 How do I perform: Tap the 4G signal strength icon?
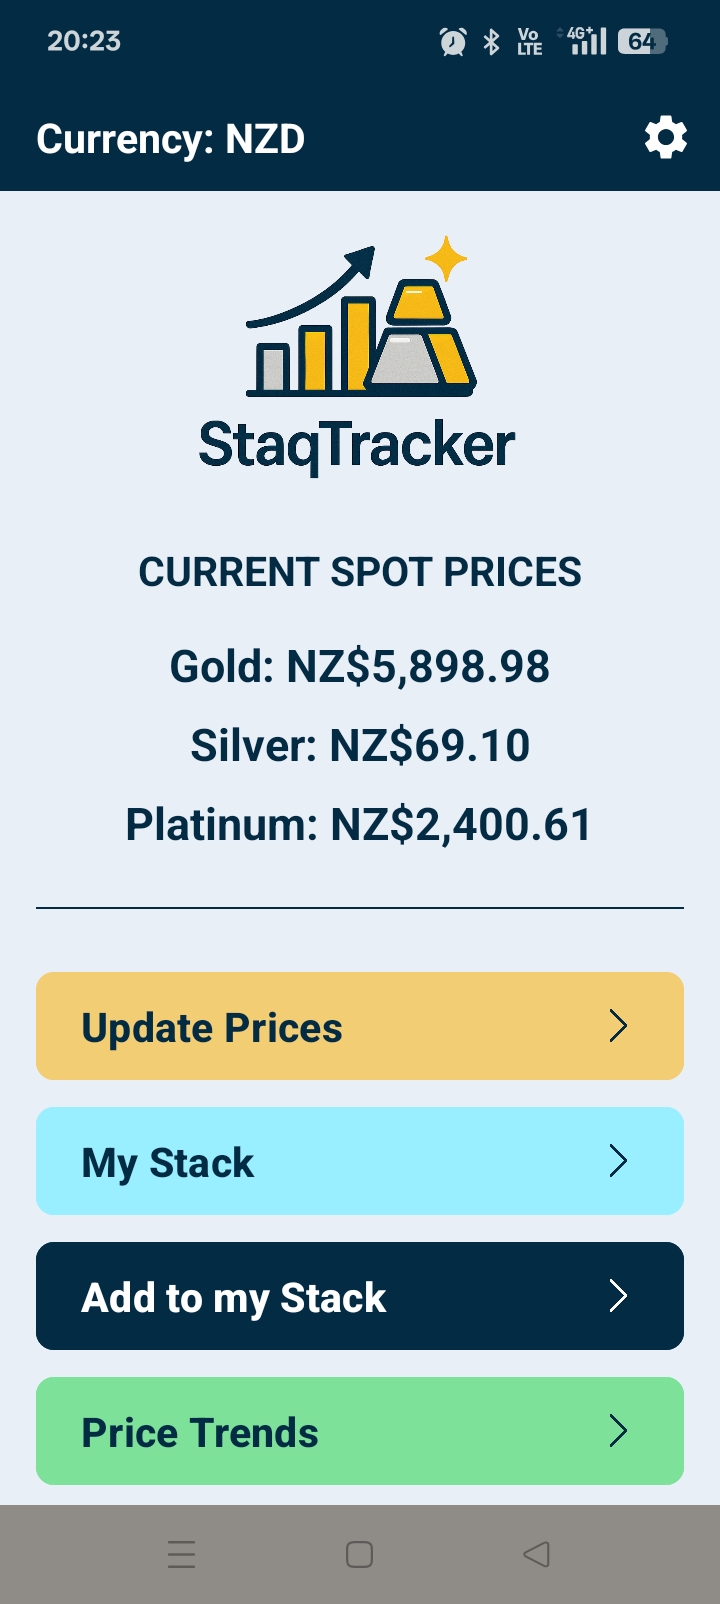(x=587, y=41)
